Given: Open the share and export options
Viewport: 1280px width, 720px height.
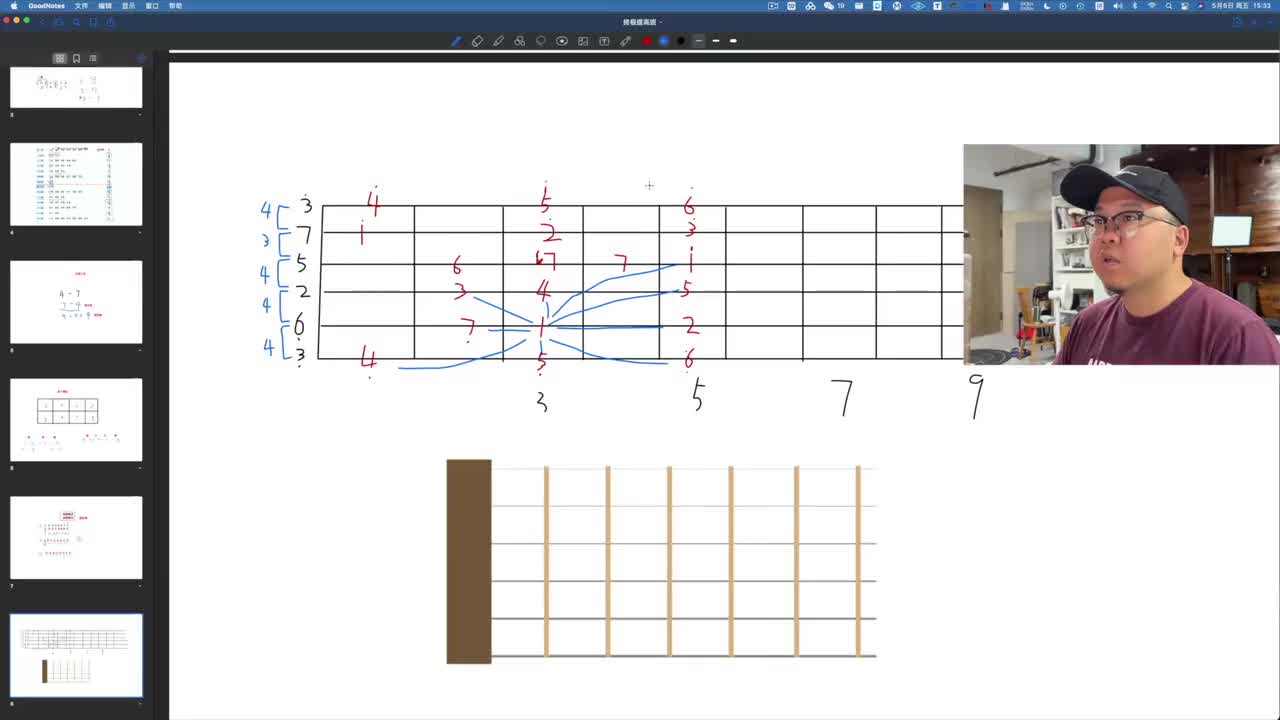Looking at the screenshot, I should [x=110, y=22].
